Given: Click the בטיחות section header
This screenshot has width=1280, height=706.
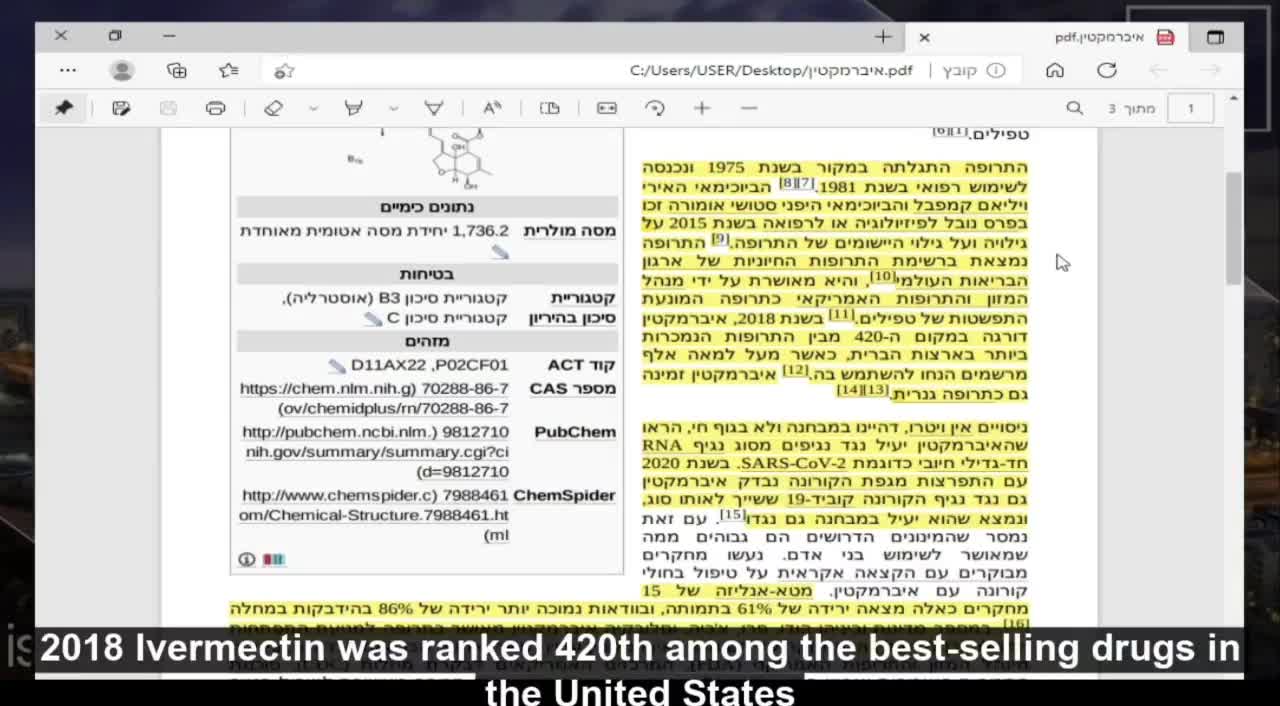Looking at the screenshot, I should (x=428, y=274).
